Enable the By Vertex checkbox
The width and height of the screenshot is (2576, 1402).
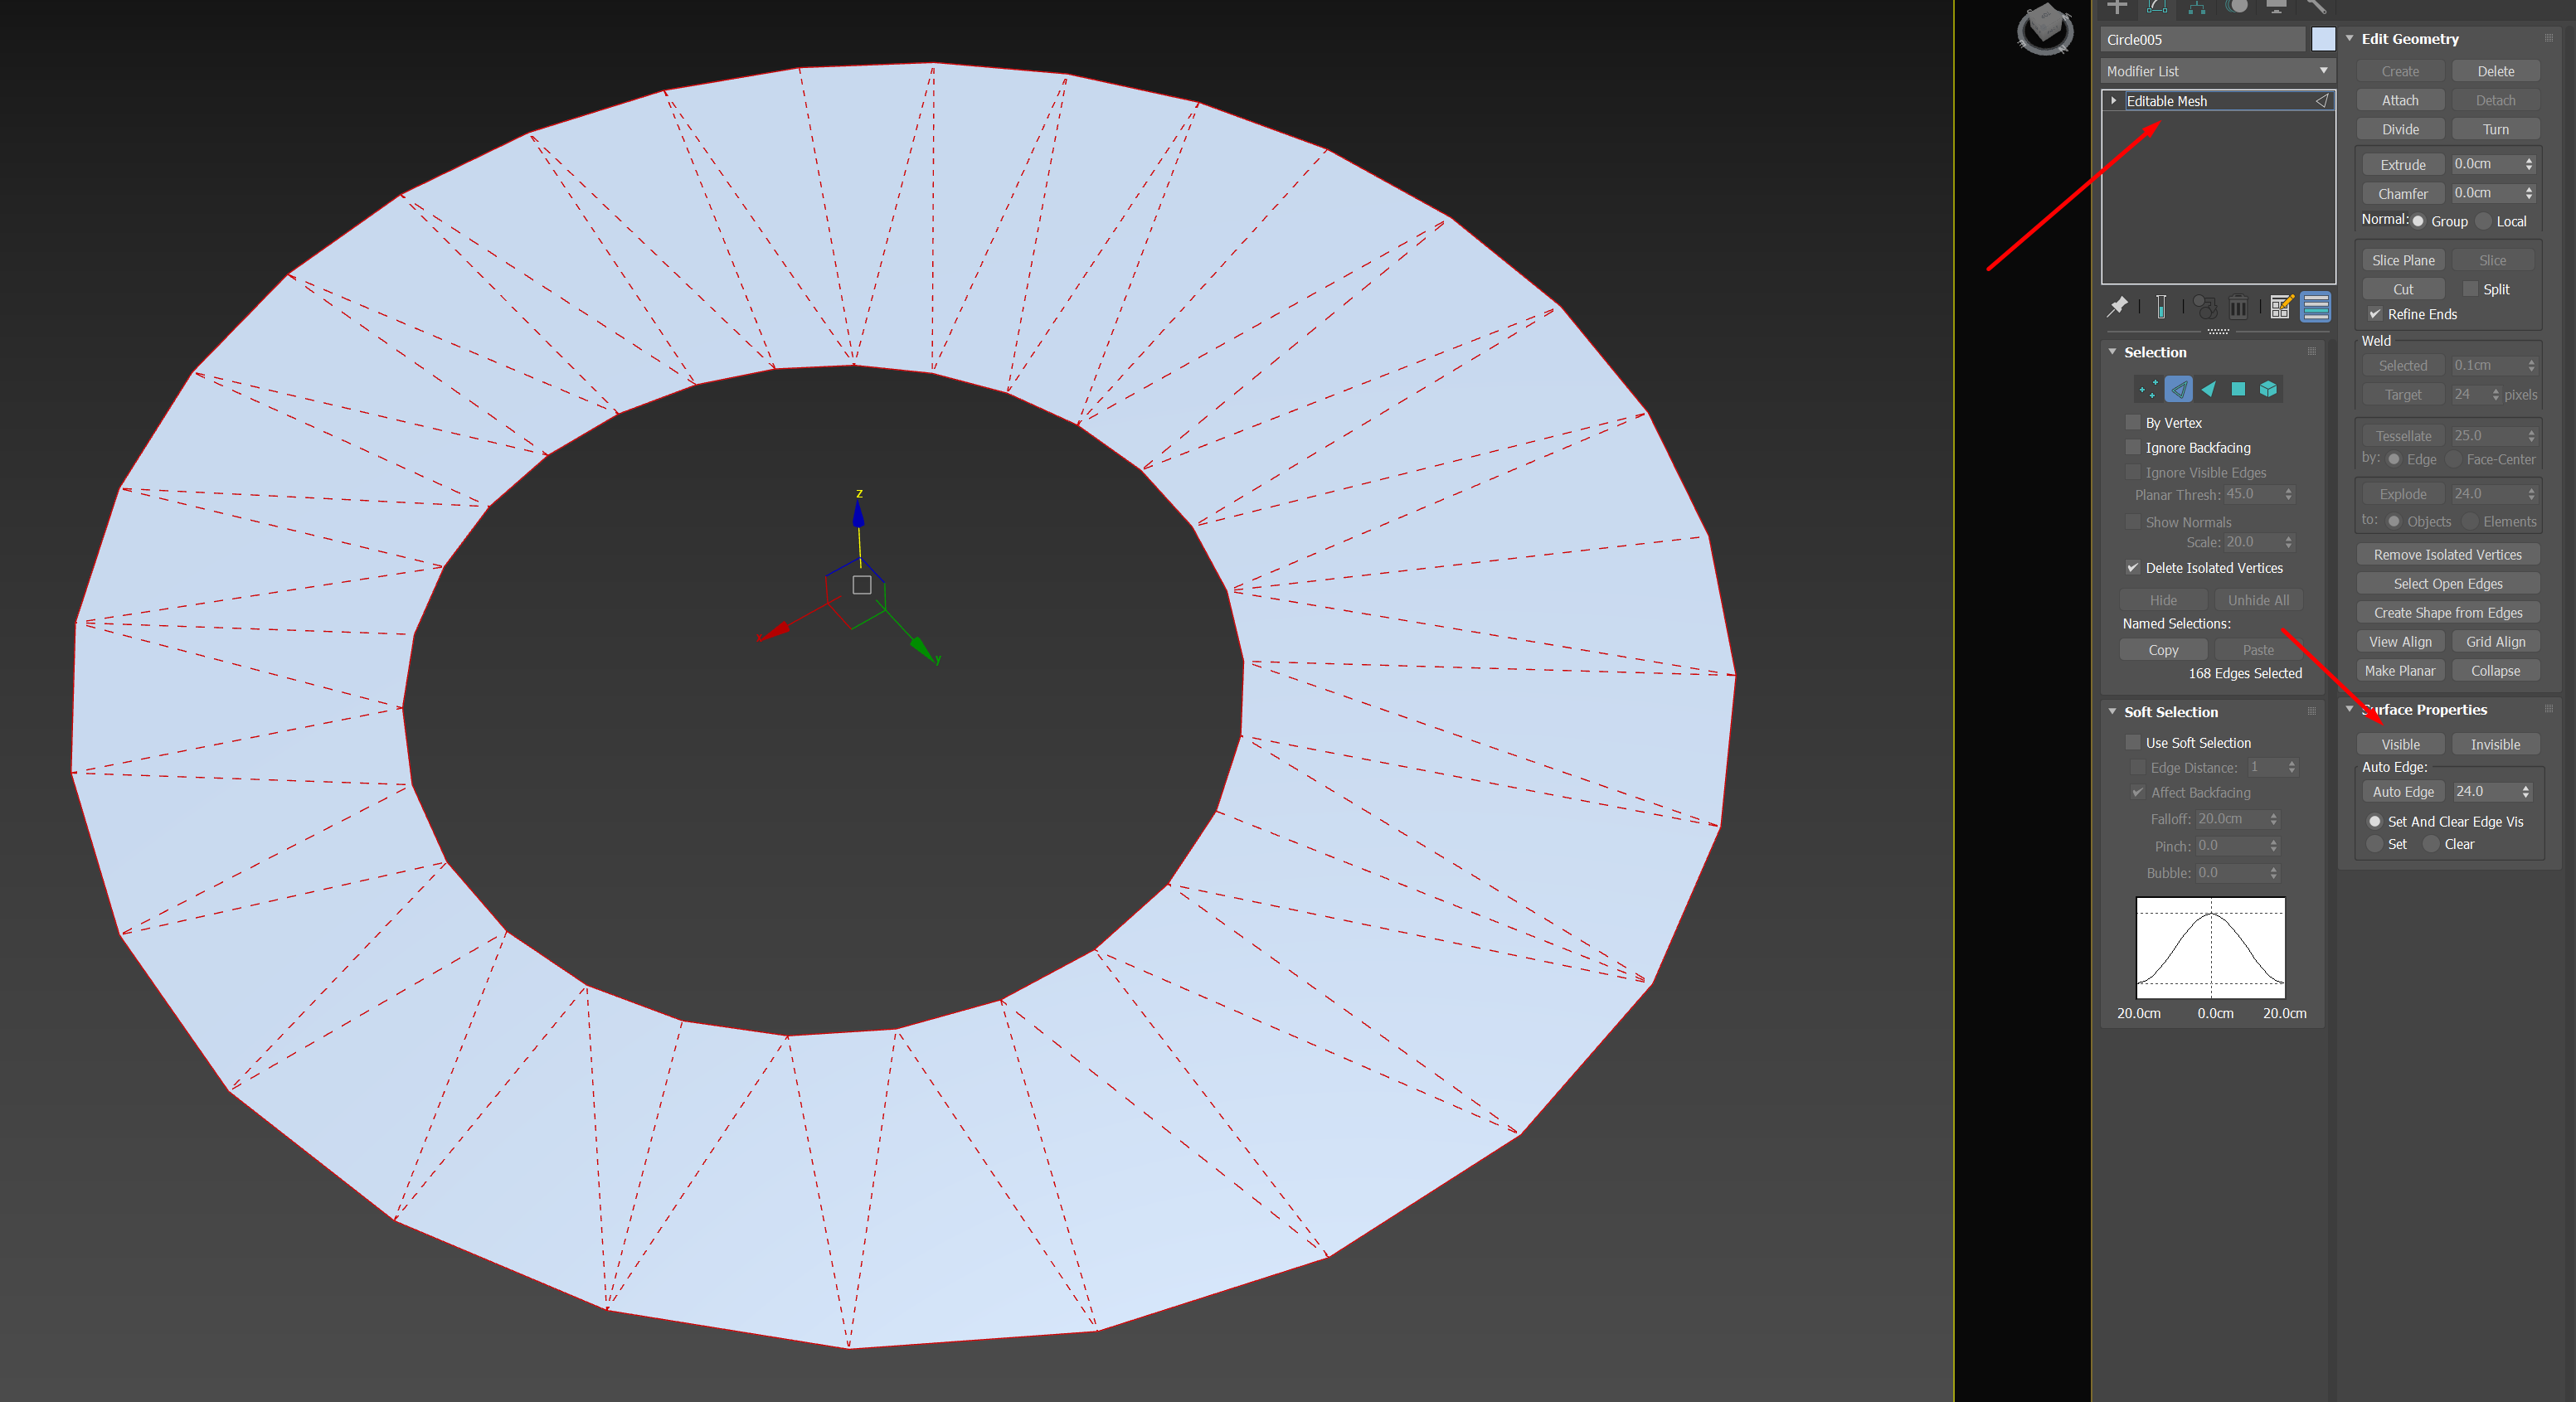tap(2133, 423)
